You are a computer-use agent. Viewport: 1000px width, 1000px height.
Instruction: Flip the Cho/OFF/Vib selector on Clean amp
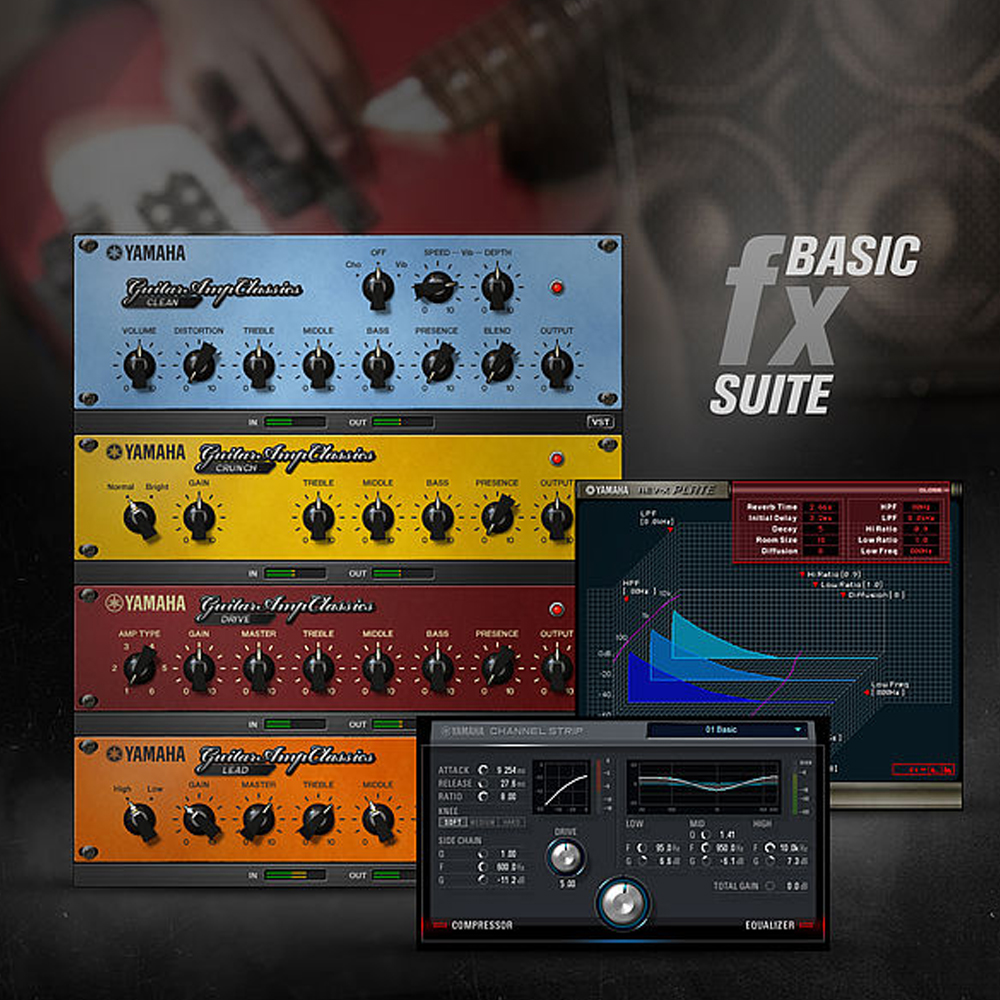378,288
